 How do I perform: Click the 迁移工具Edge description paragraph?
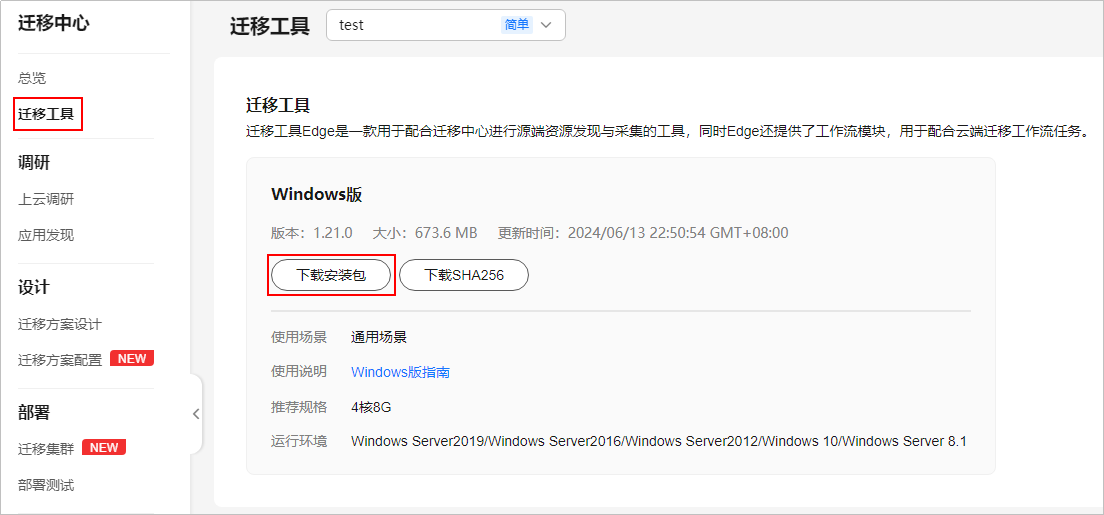click(x=669, y=131)
